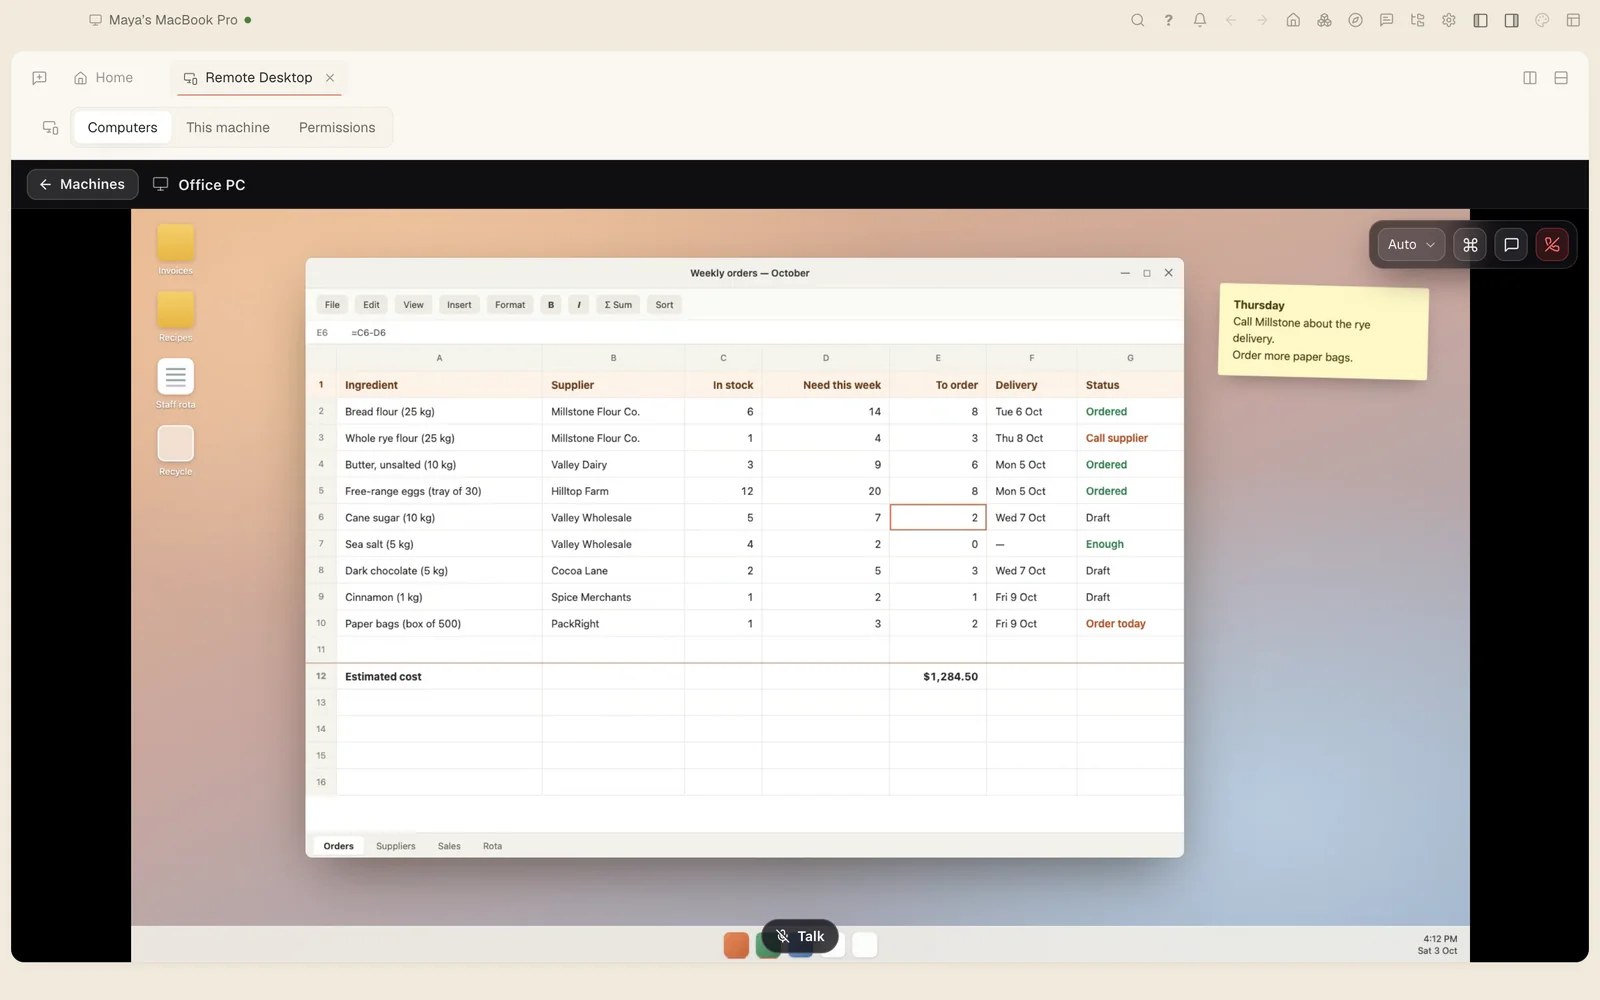Open the File menu in spreadsheet
1600x1000 pixels.
coord(332,305)
